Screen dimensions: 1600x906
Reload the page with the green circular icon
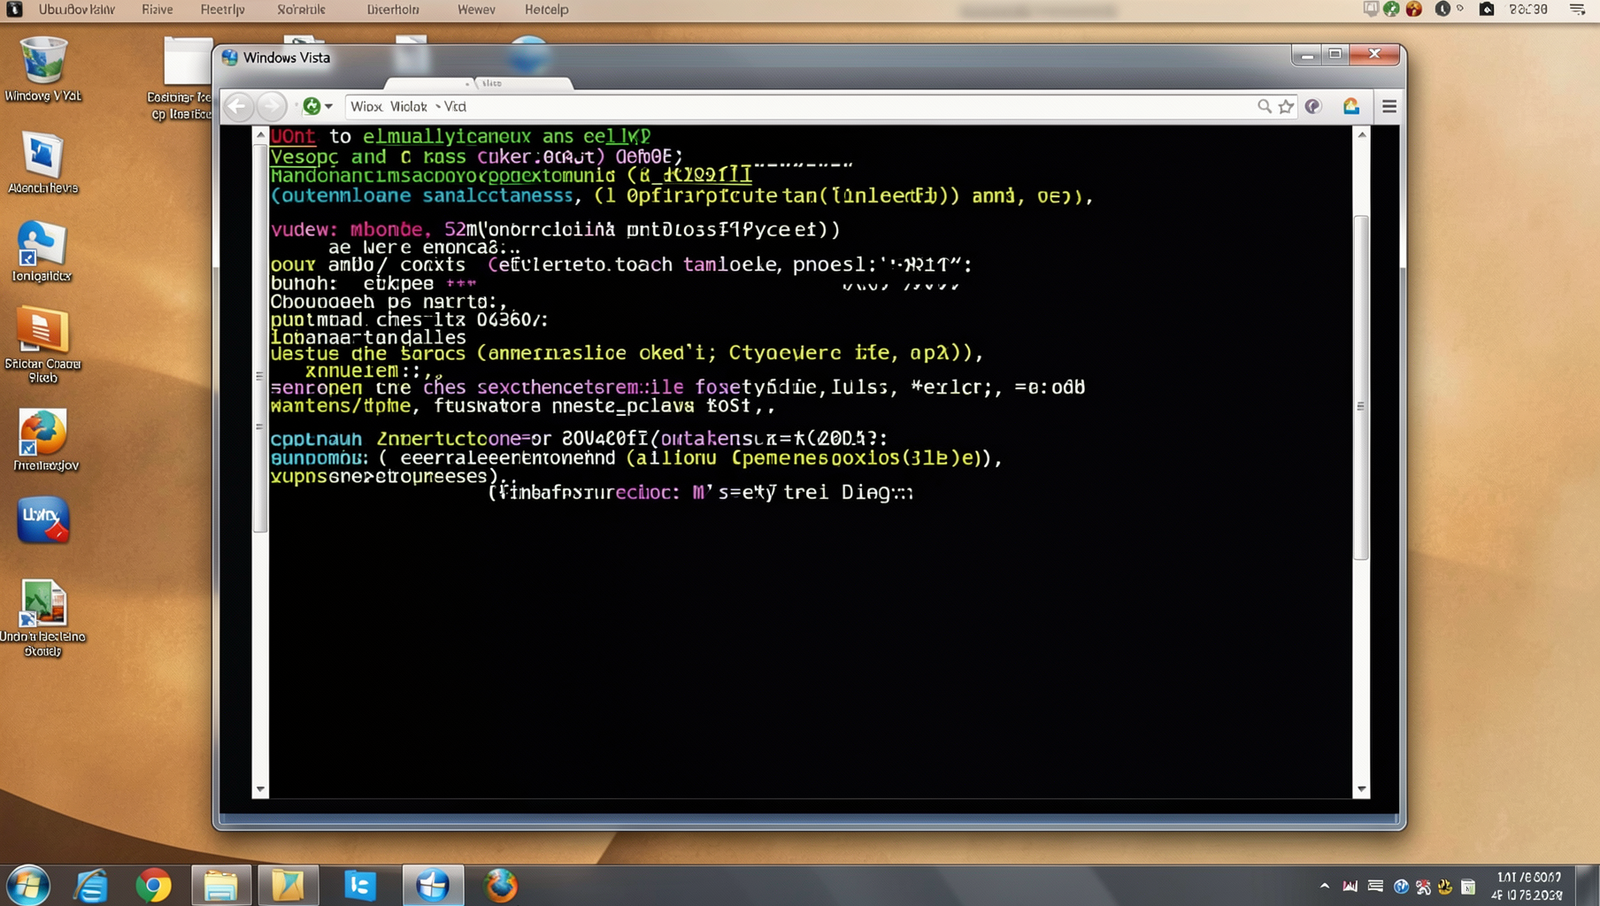tap(312, 106)
